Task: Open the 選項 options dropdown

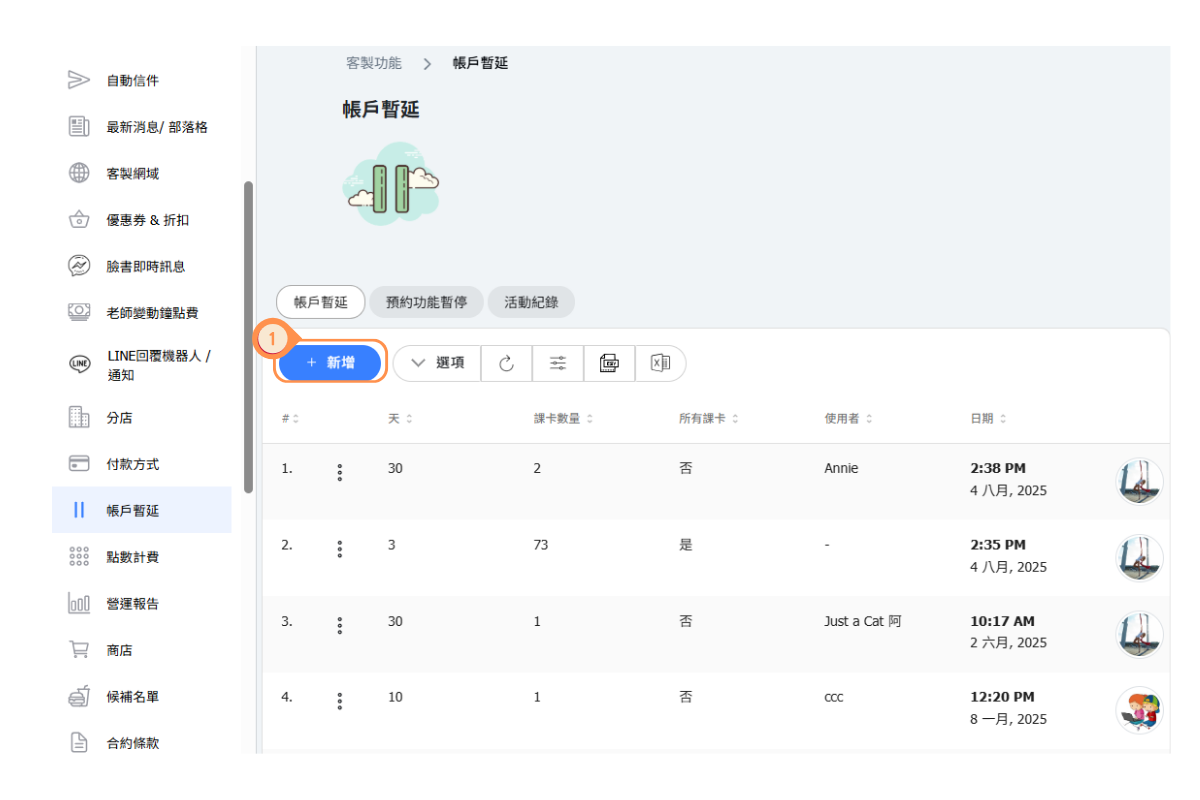Action: tap(438, 363)
